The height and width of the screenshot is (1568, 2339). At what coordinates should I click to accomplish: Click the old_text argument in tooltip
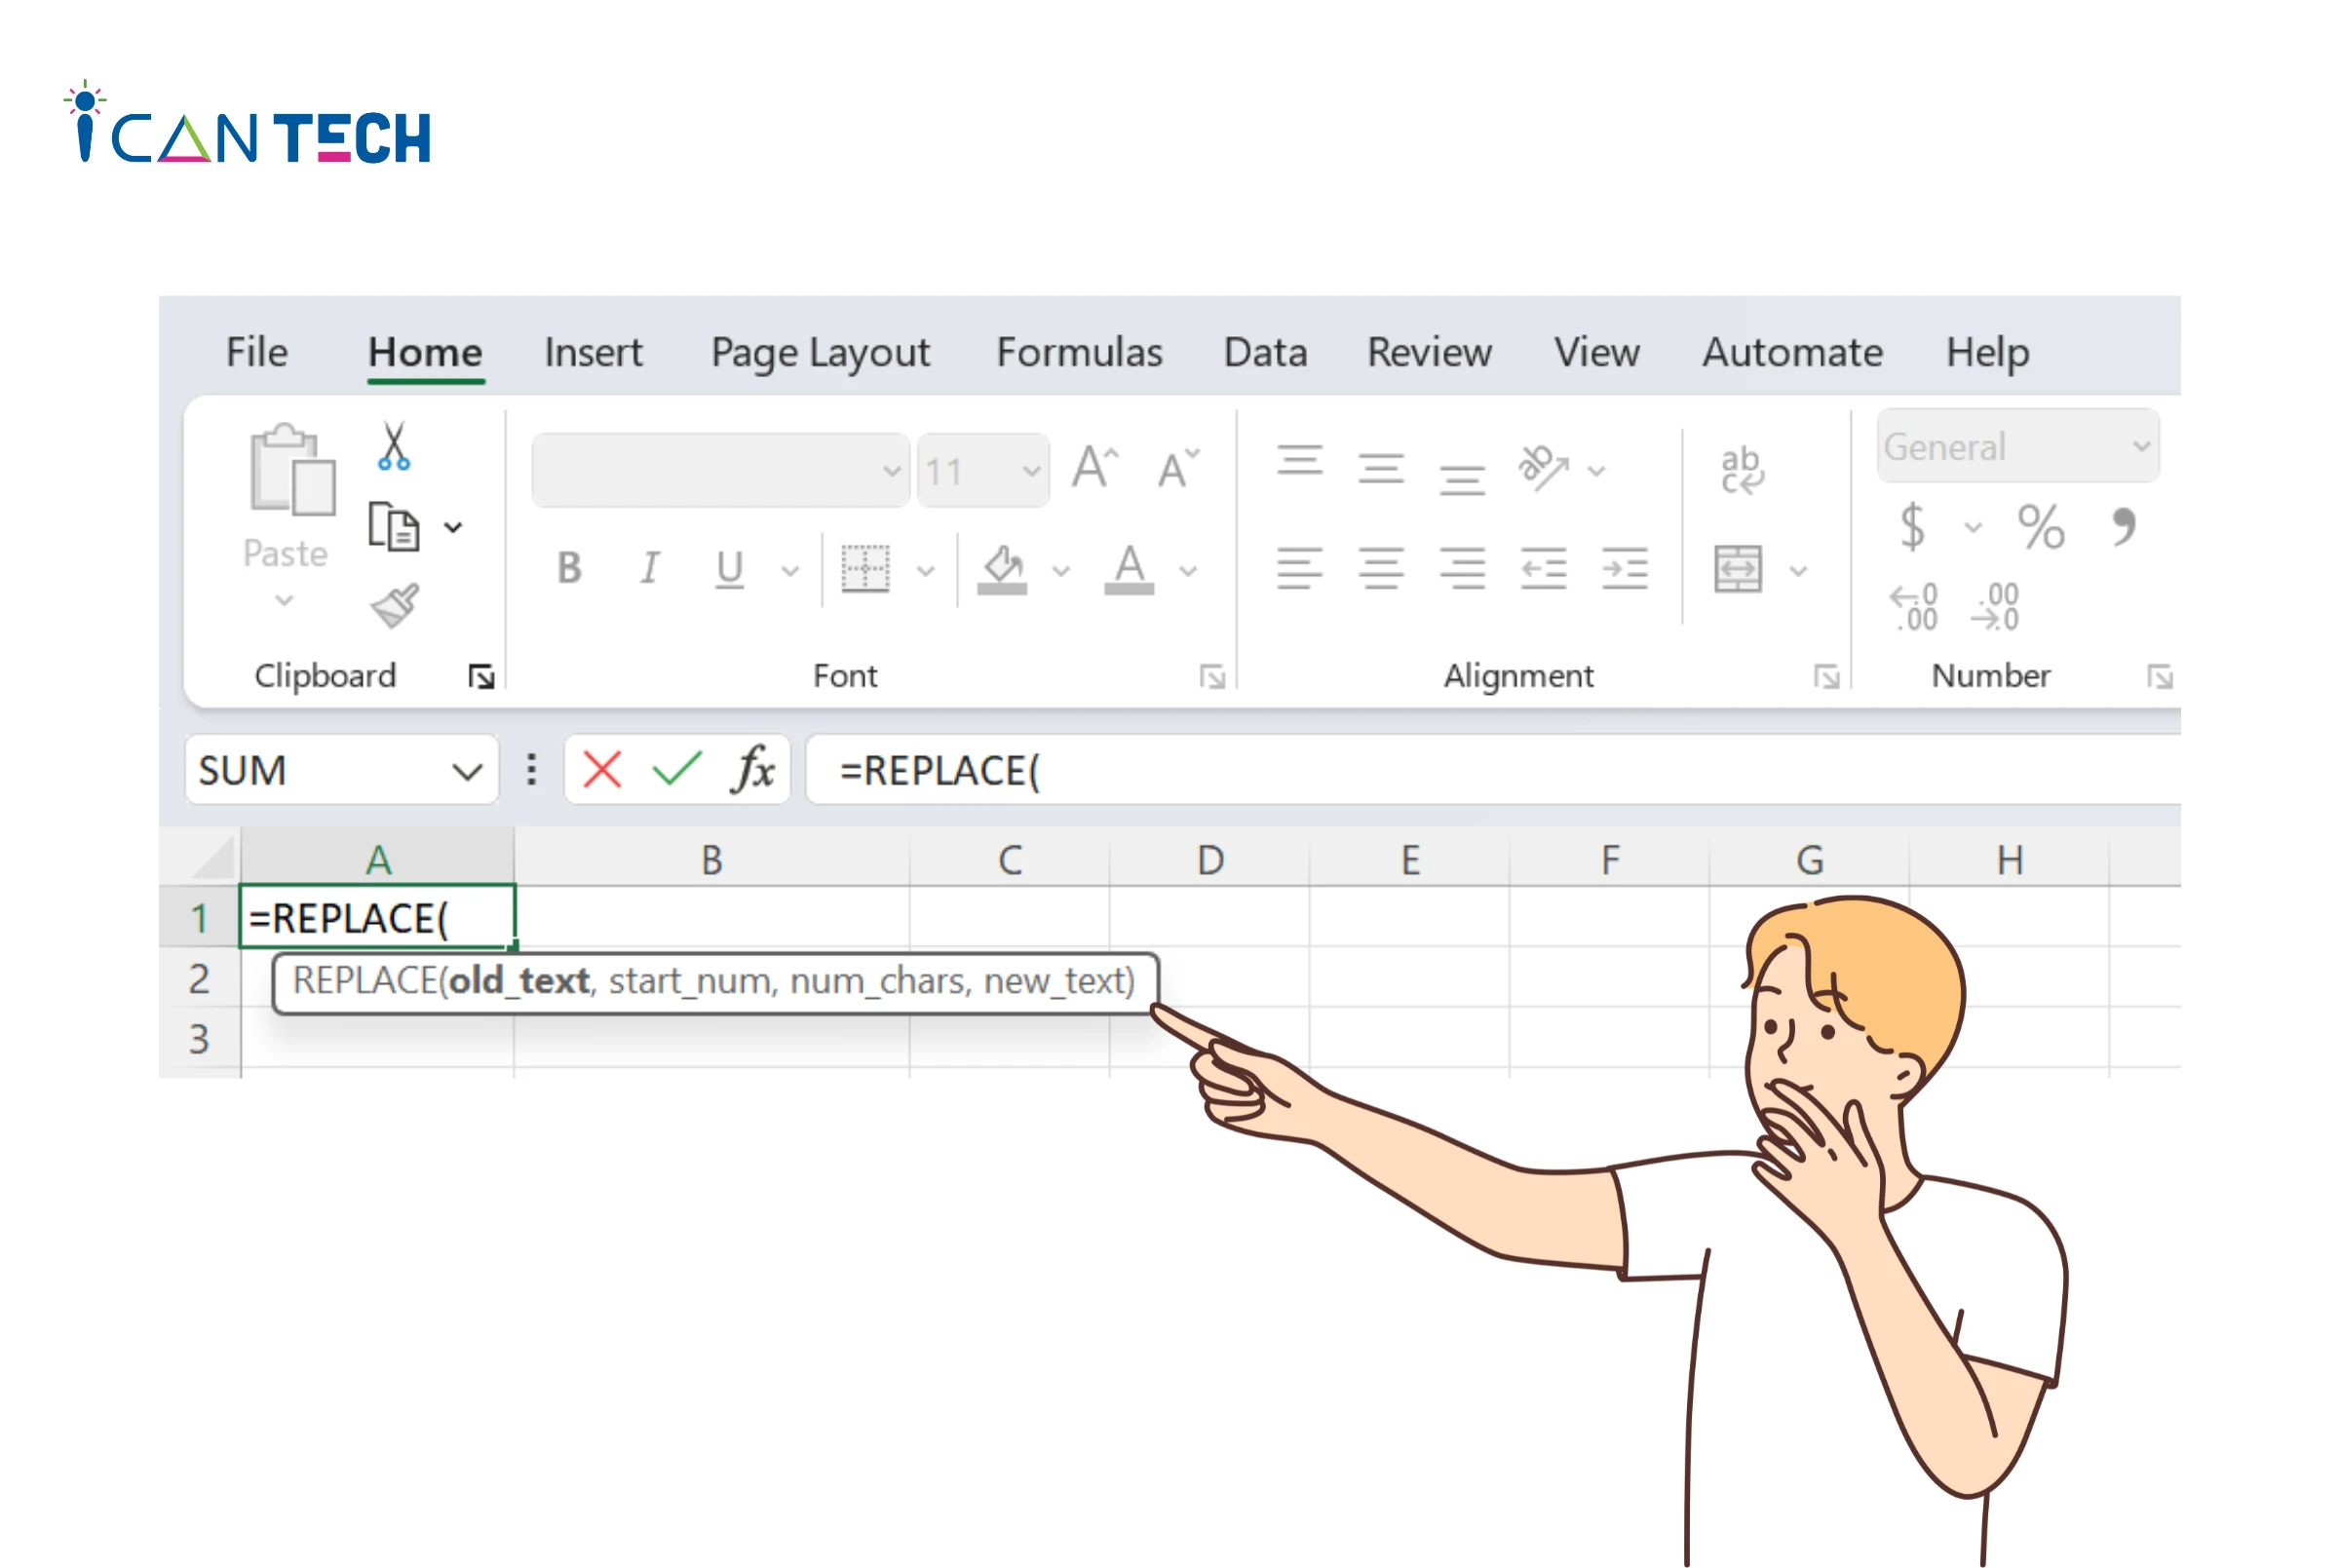click(518, 981)
